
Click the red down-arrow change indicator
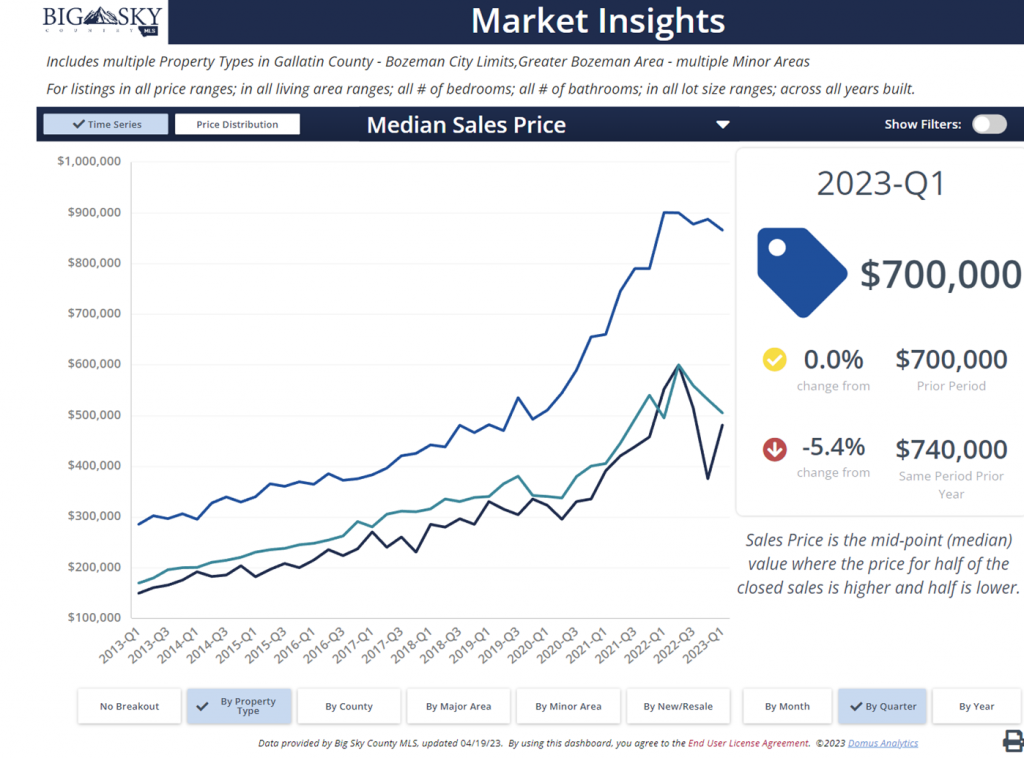pos(774,449)
